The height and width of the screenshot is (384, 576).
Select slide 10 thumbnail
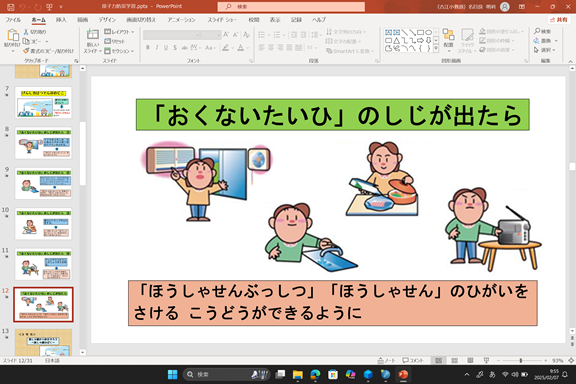[43, 224]
